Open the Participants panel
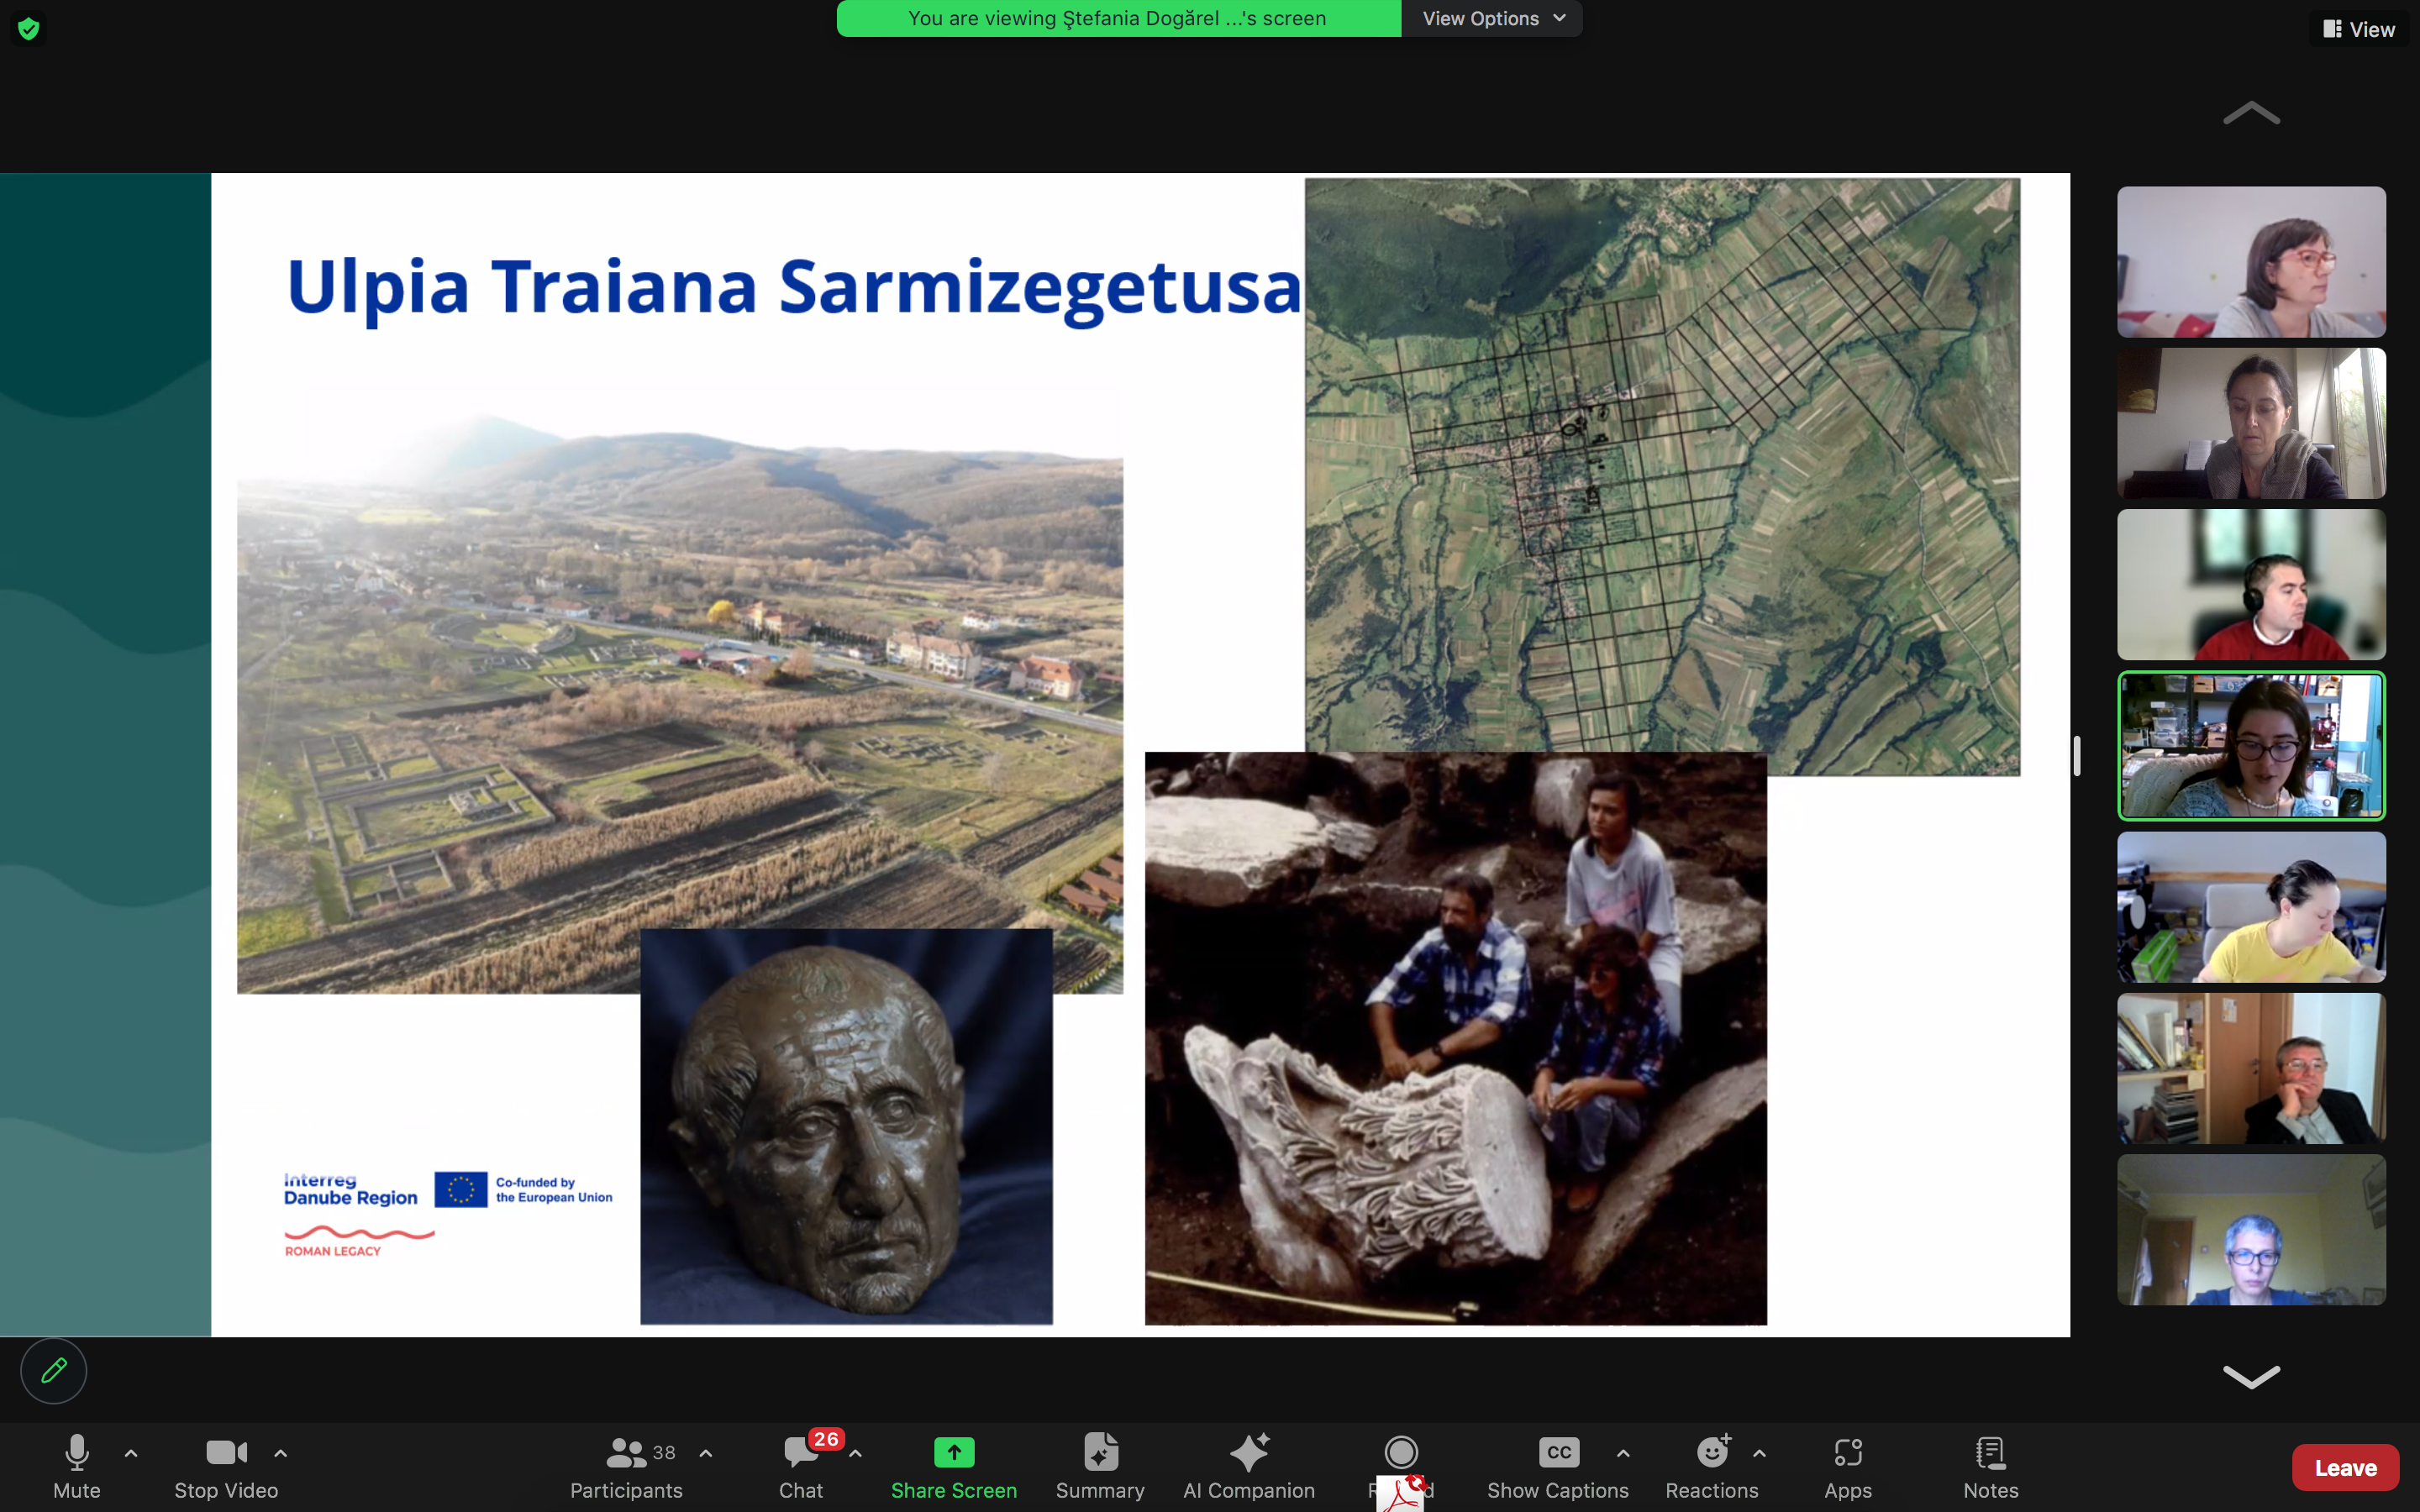The image size is (2420, 1512). click(626, 1467)
